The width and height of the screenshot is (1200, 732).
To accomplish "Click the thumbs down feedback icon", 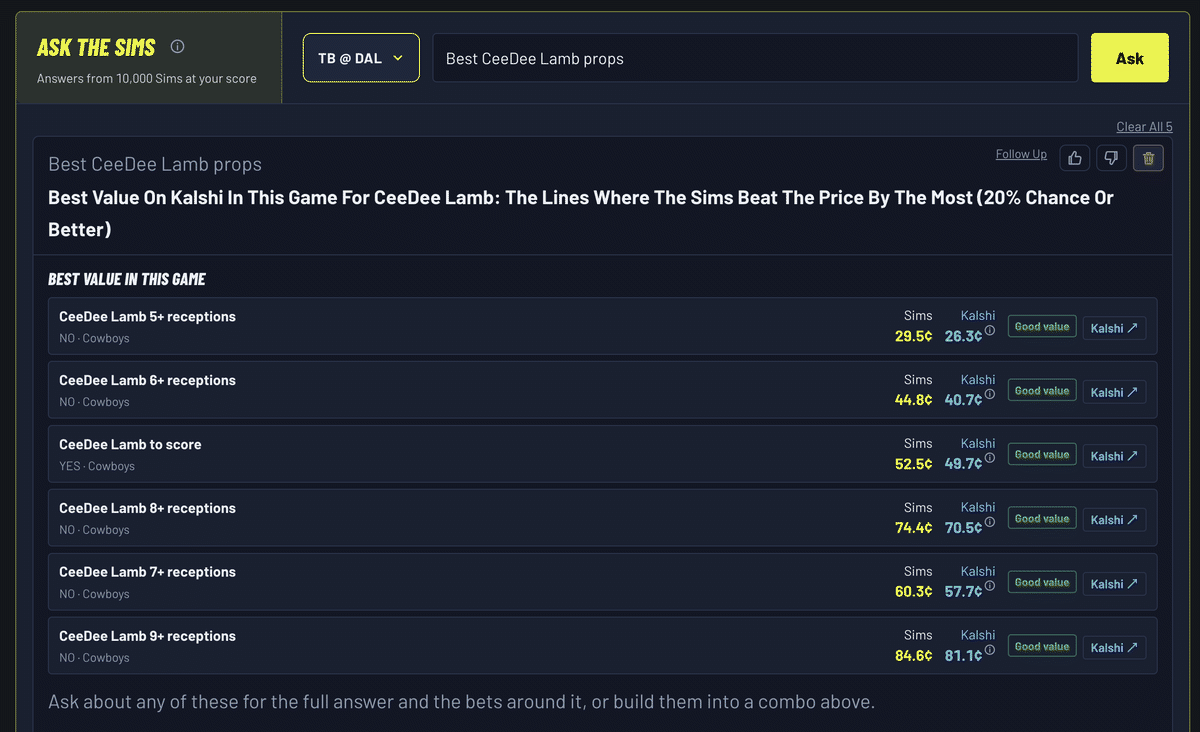I will pyautogui.click(x=1112, y=158).
